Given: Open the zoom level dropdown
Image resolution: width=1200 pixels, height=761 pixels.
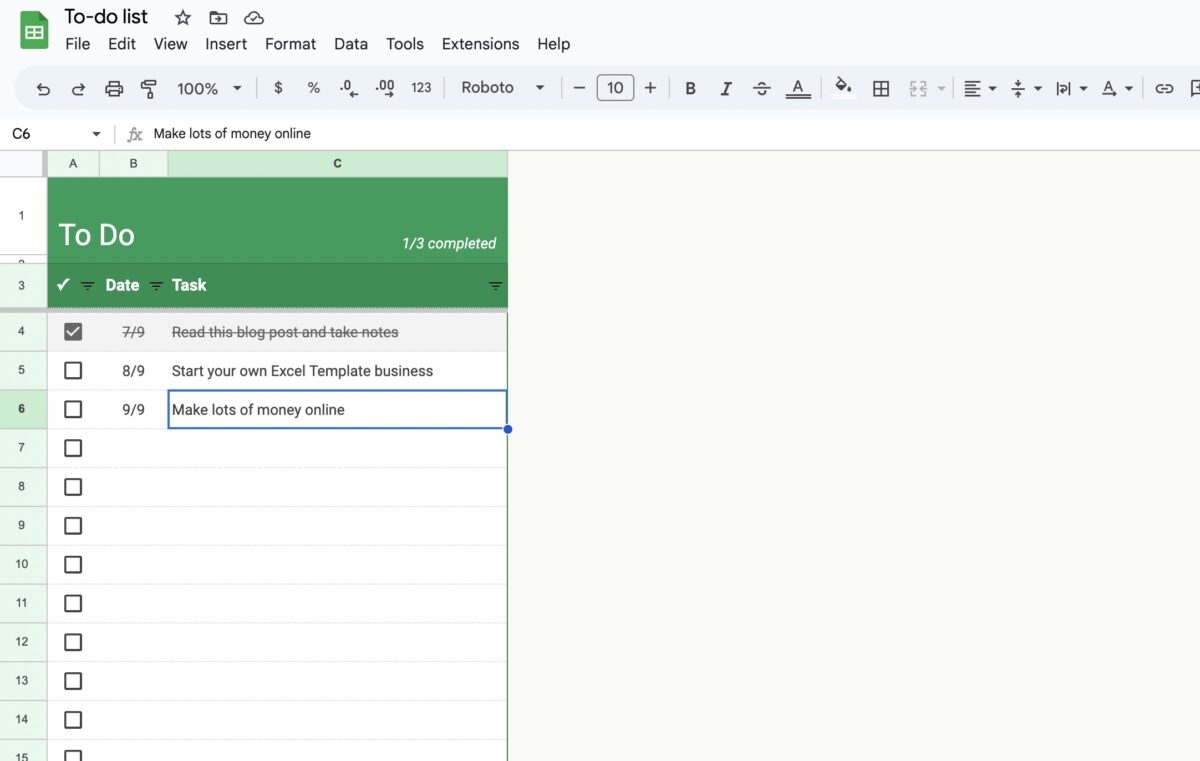Looking at the screenshot, I should (x=208, y=88).
